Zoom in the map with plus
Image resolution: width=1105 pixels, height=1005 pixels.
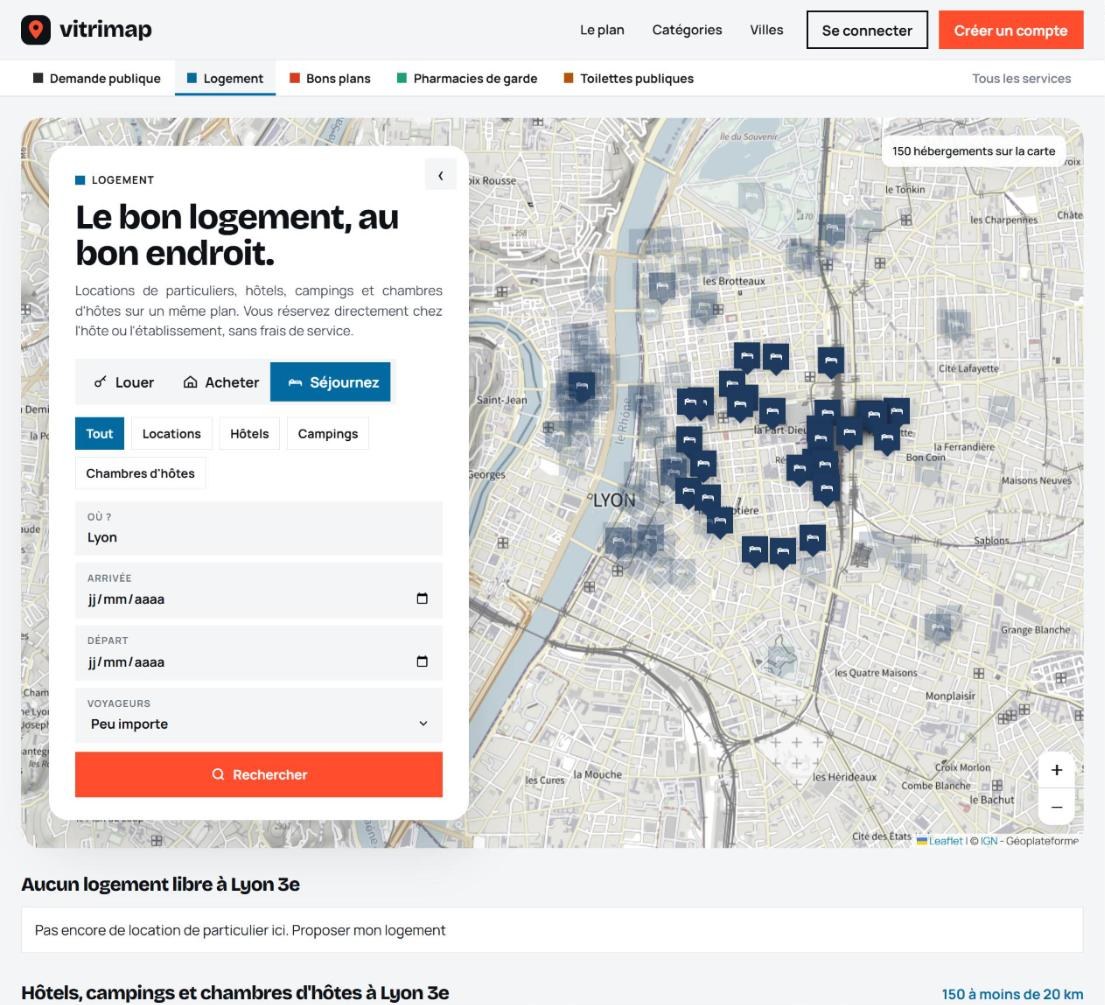1056,770
